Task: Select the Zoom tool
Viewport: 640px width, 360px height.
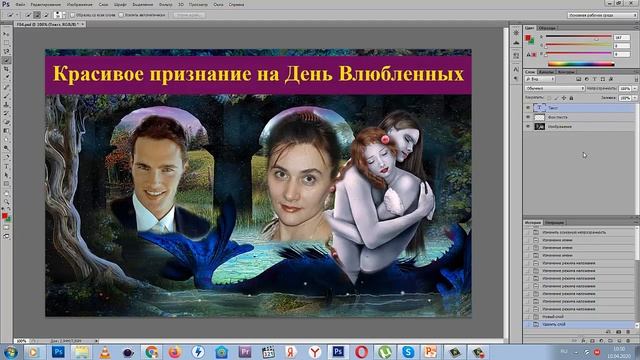Action: pos(6,202)
